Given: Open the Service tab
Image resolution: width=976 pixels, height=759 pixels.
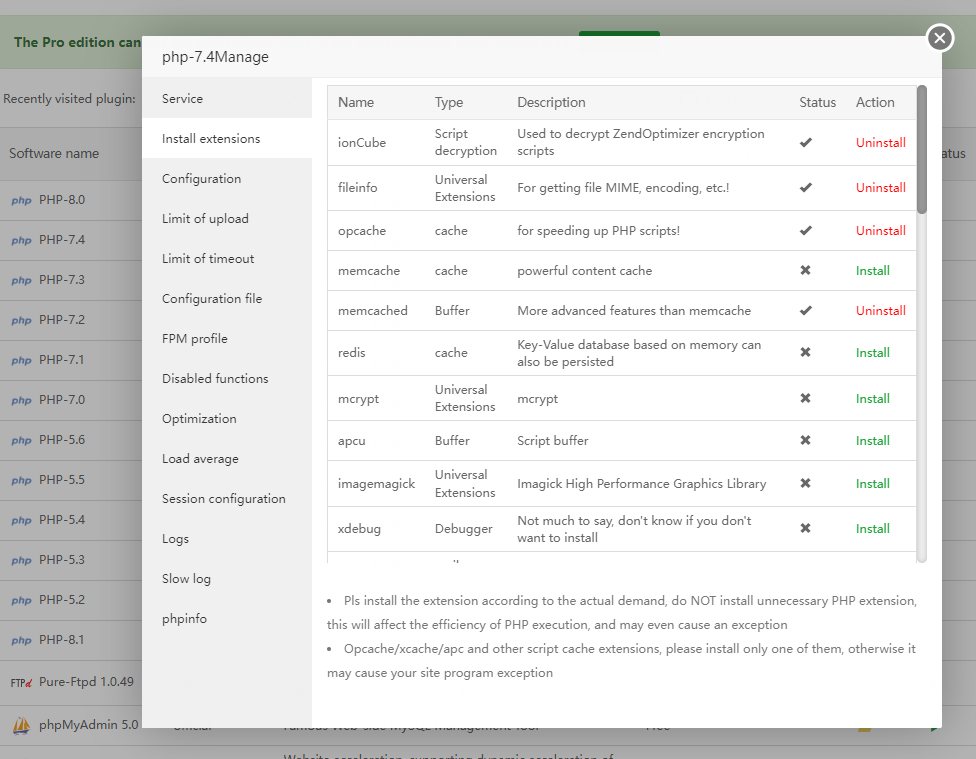Looking at the screenshot, I should (x=182, y=99).
